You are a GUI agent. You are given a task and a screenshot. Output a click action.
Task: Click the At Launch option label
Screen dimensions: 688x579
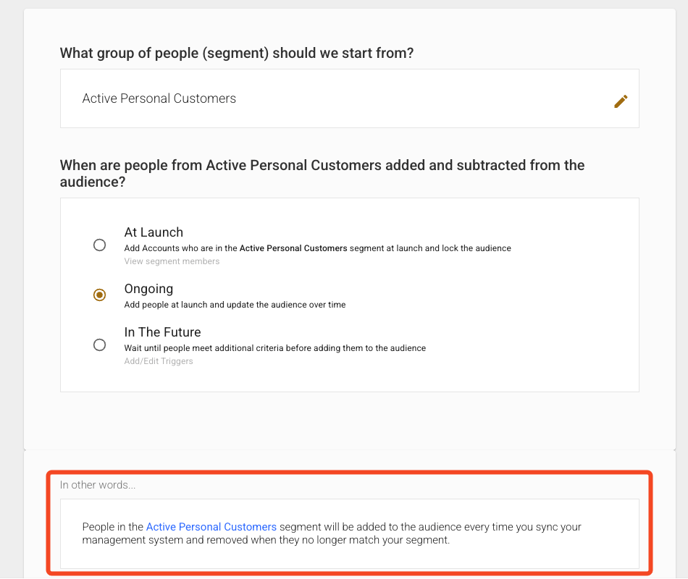153,232
